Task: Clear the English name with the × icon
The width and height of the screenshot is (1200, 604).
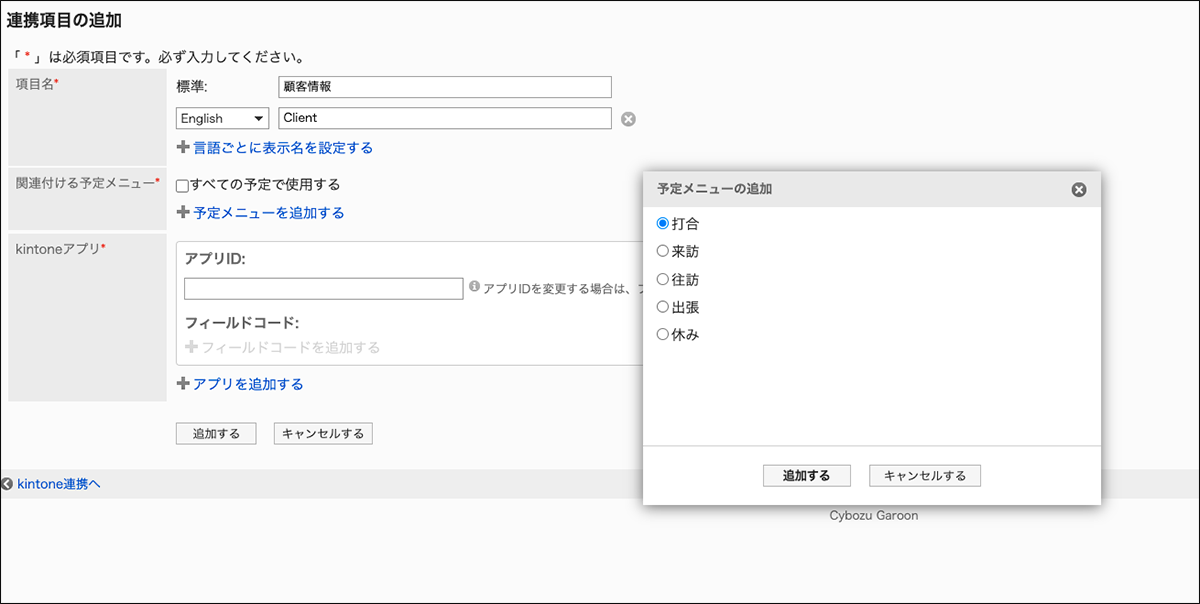Action: [628, 118]
